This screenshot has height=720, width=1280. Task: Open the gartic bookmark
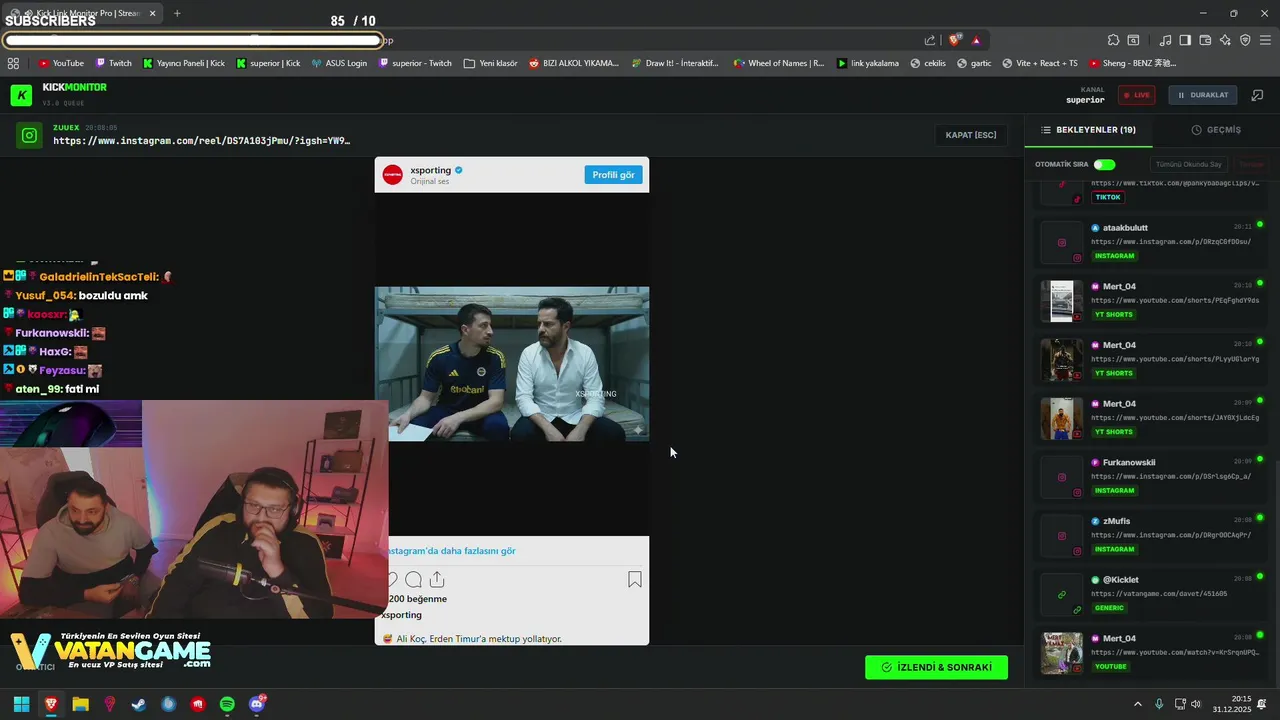(x=973, y=63)
